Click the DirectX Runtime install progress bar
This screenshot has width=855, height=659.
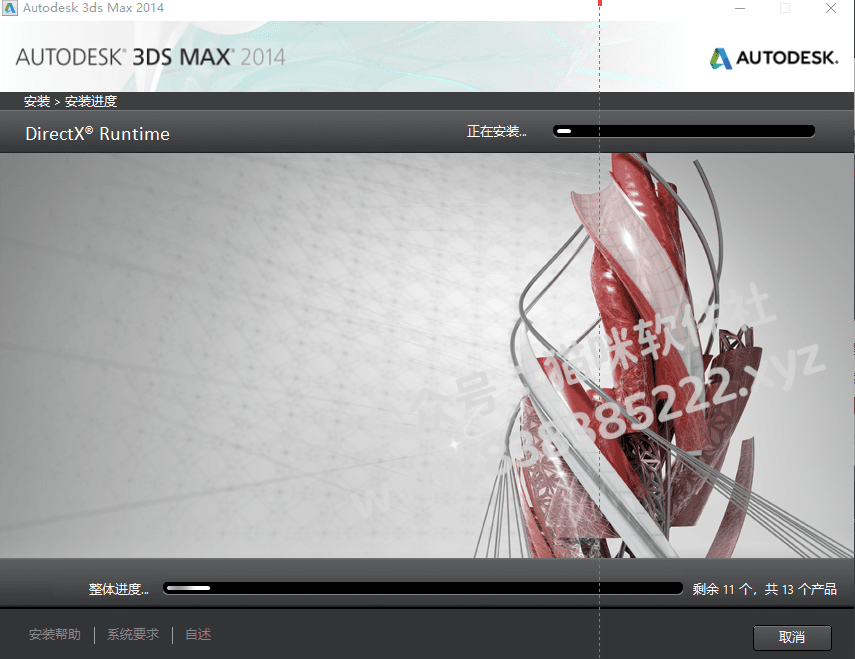684,131
